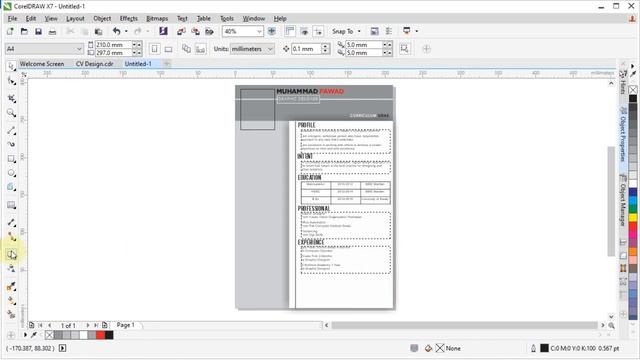Select the Polygon tool
640x360 pixels.
[x=11, y=187]
